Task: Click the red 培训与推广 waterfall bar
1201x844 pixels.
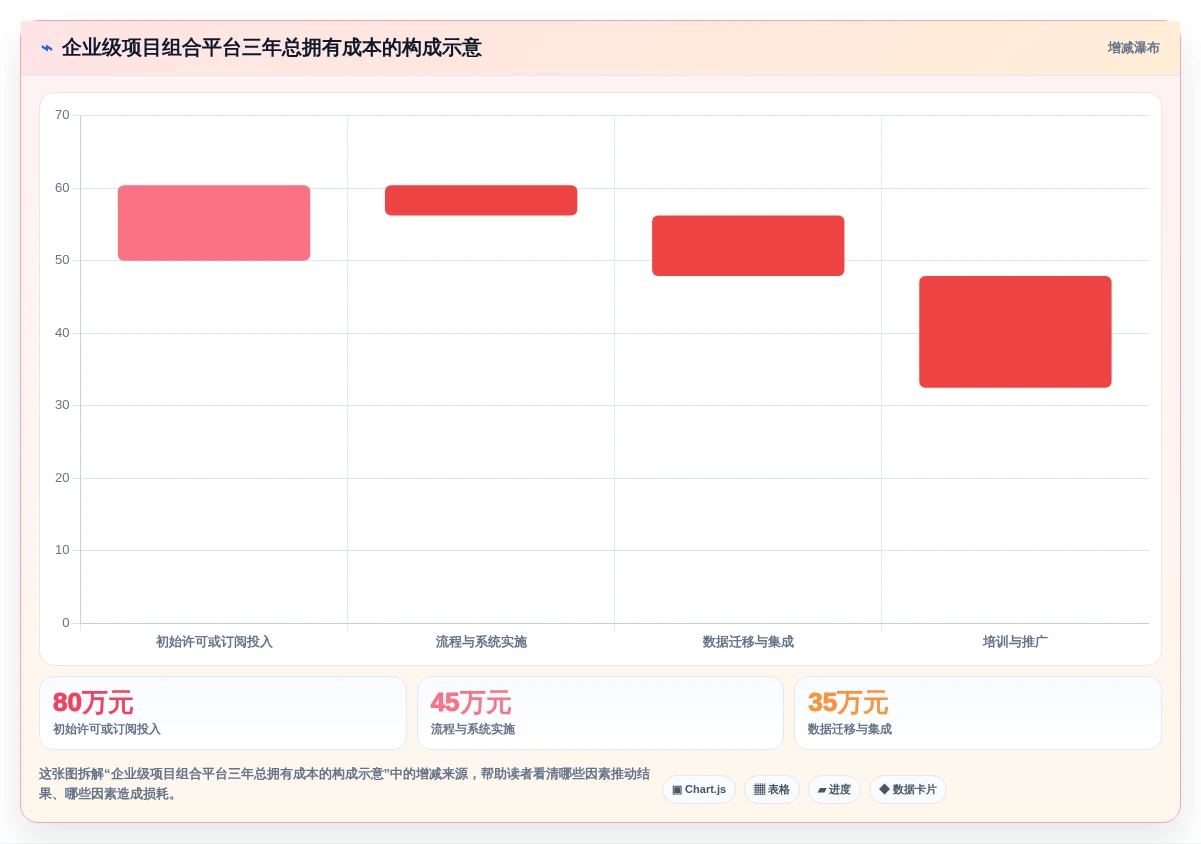Action: (x=1015, y=332)
